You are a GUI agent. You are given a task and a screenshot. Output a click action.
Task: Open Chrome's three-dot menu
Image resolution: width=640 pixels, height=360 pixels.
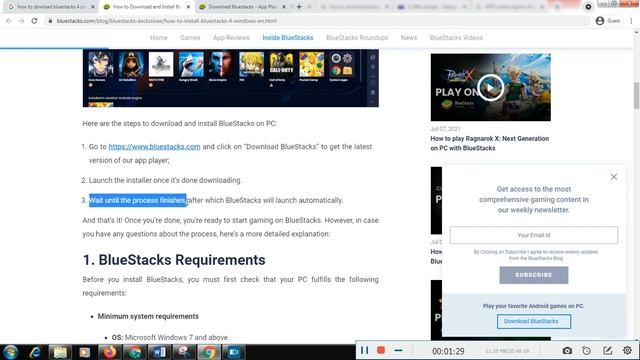point(631,21)
